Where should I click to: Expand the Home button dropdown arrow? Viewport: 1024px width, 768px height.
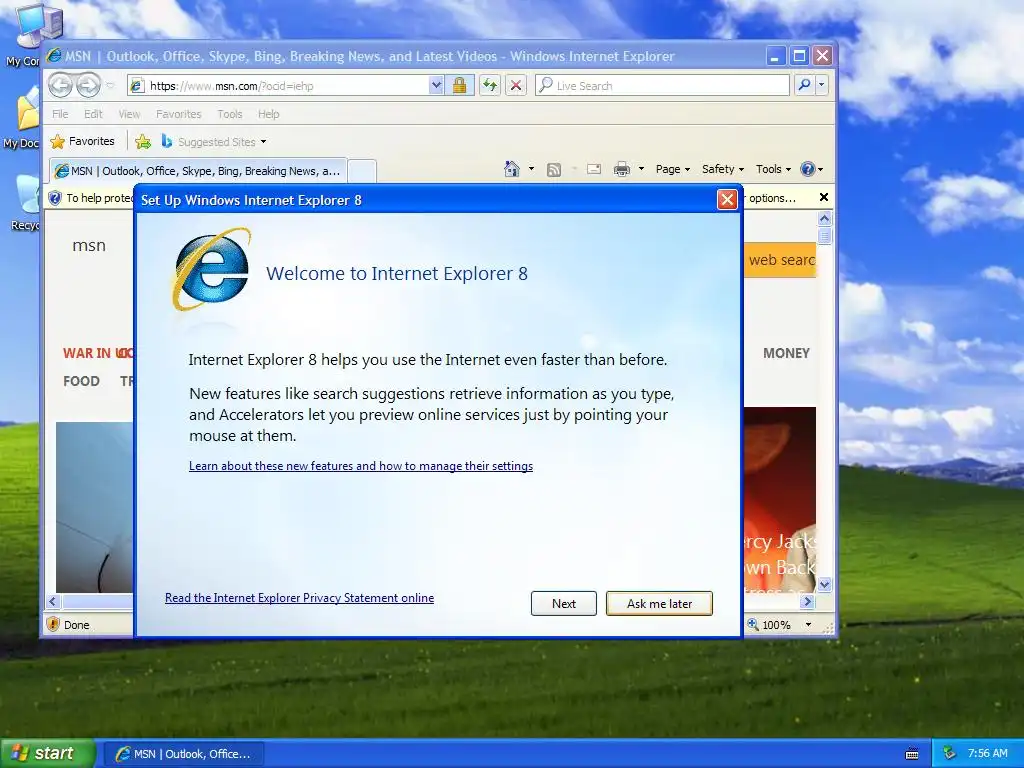pyautogui.click(x=531, y=169)
